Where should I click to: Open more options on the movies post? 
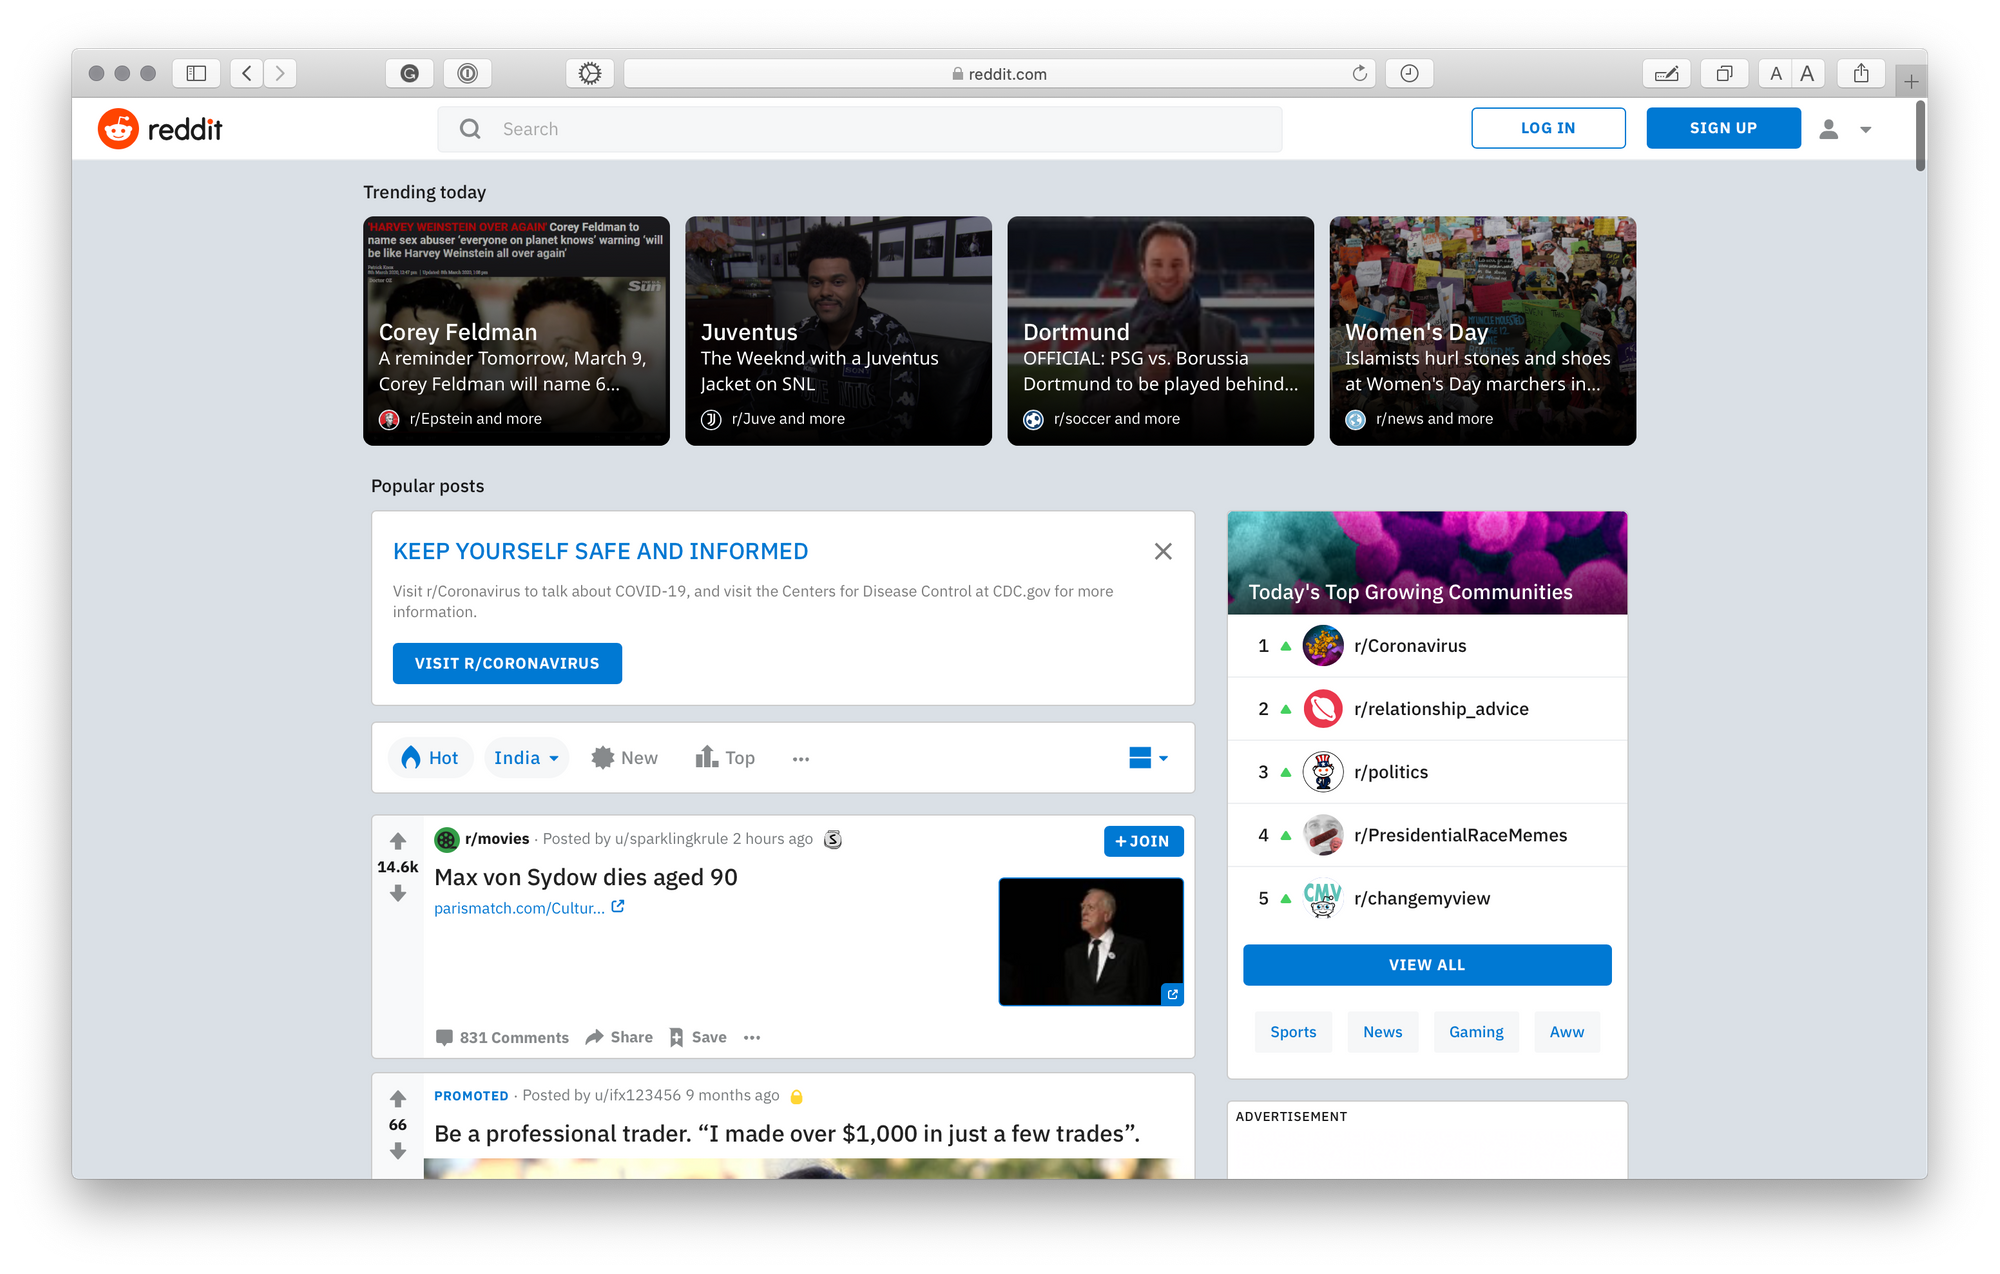coord(752,1037)
